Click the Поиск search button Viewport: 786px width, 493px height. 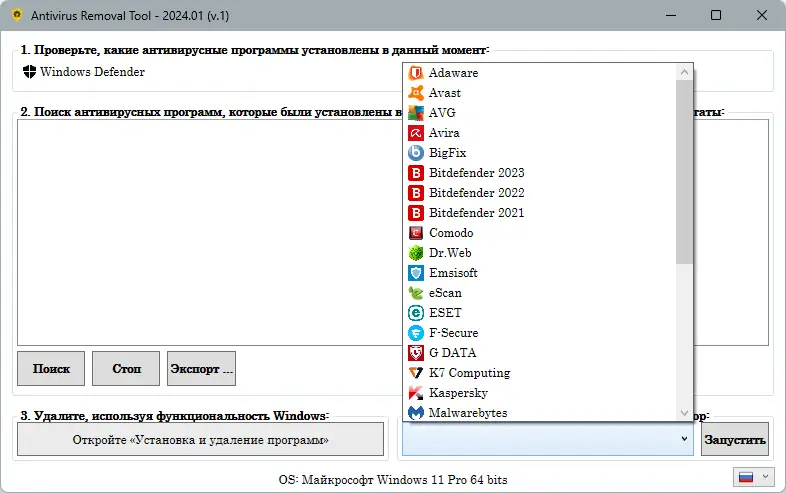pyautogui.click(x=51, y=369)
